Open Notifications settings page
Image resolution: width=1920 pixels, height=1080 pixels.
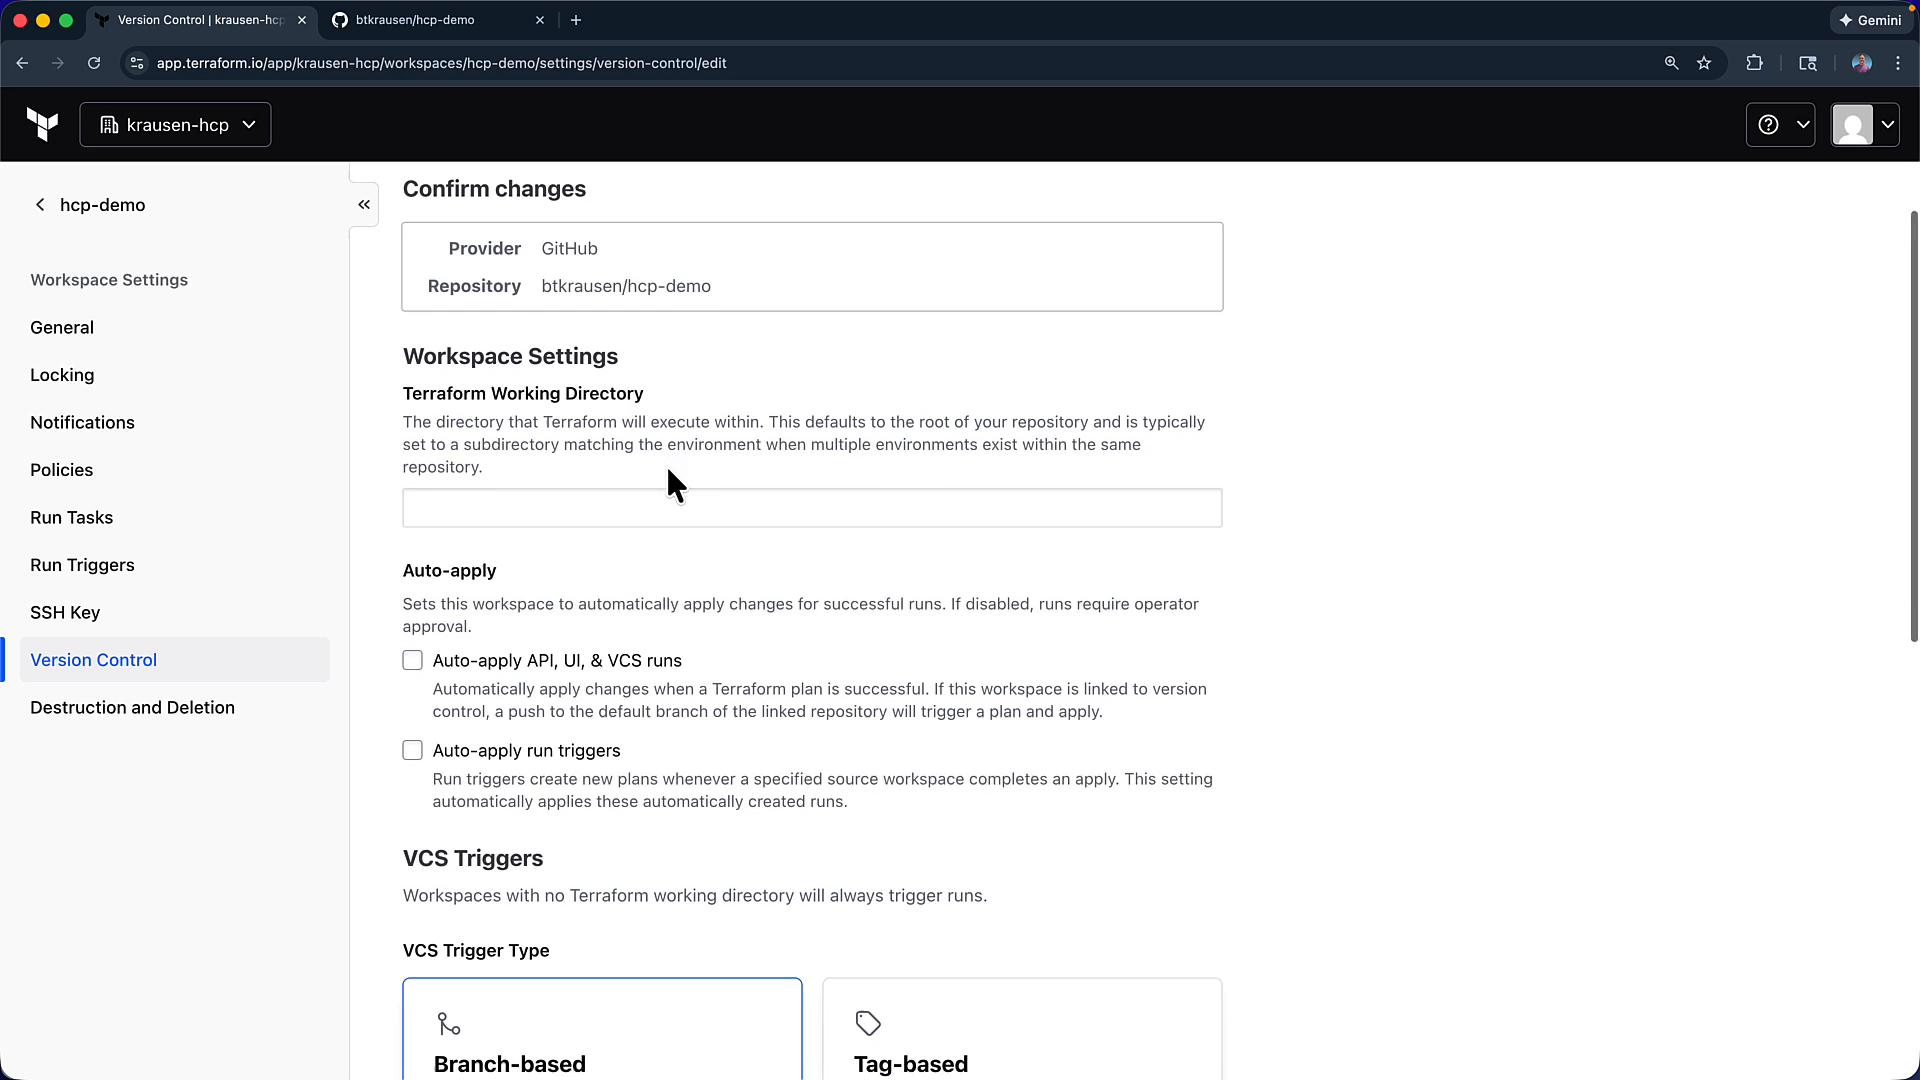tap(82, 423)
